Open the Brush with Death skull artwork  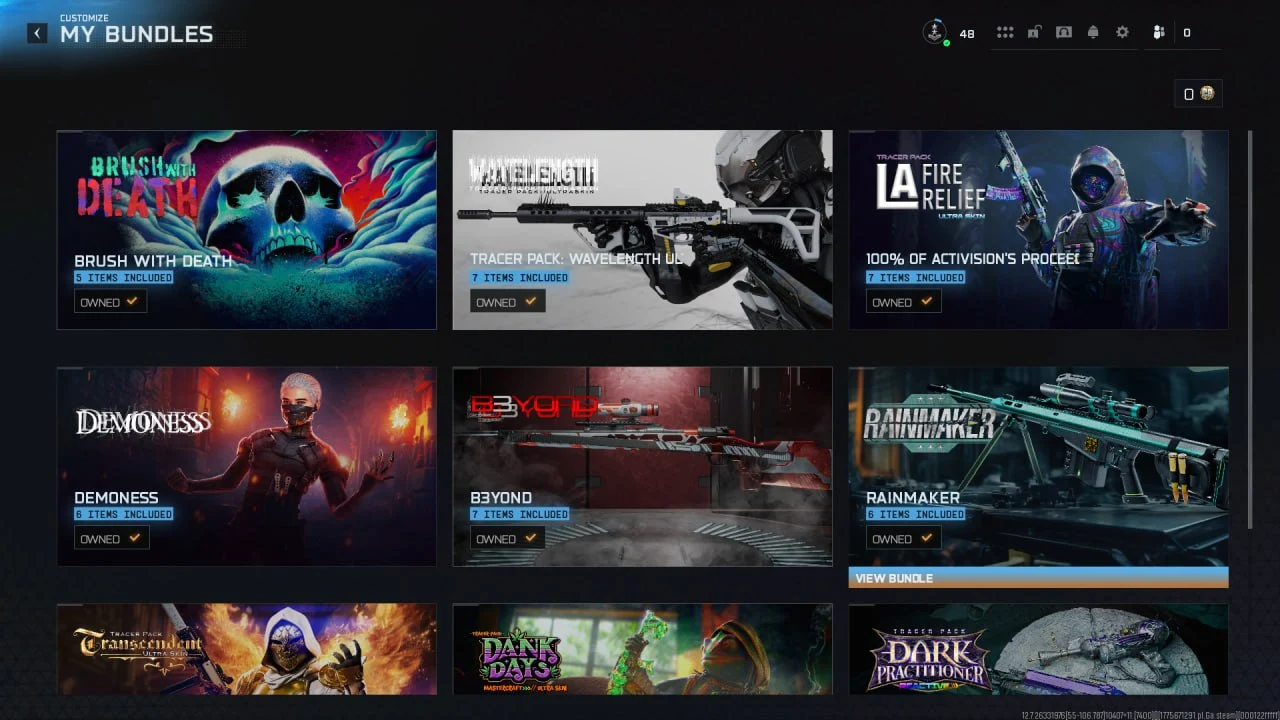(246, 229)
